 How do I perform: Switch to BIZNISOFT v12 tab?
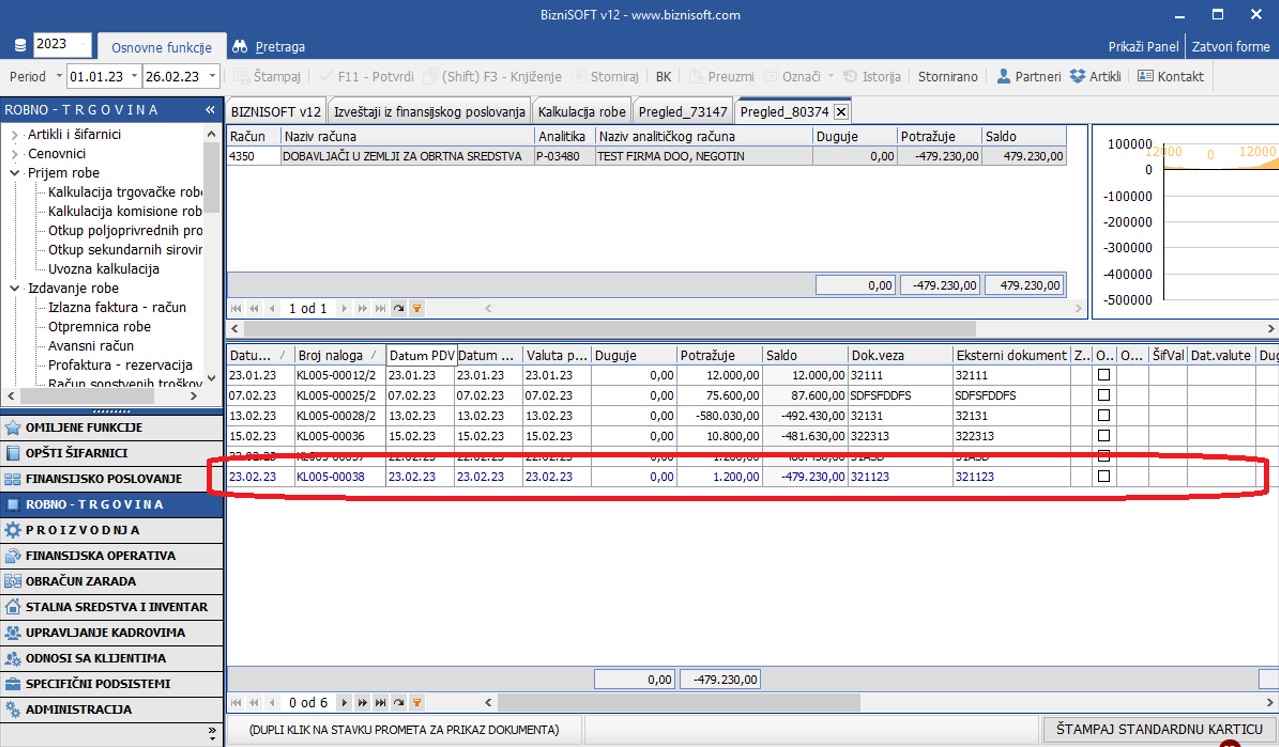276,111
